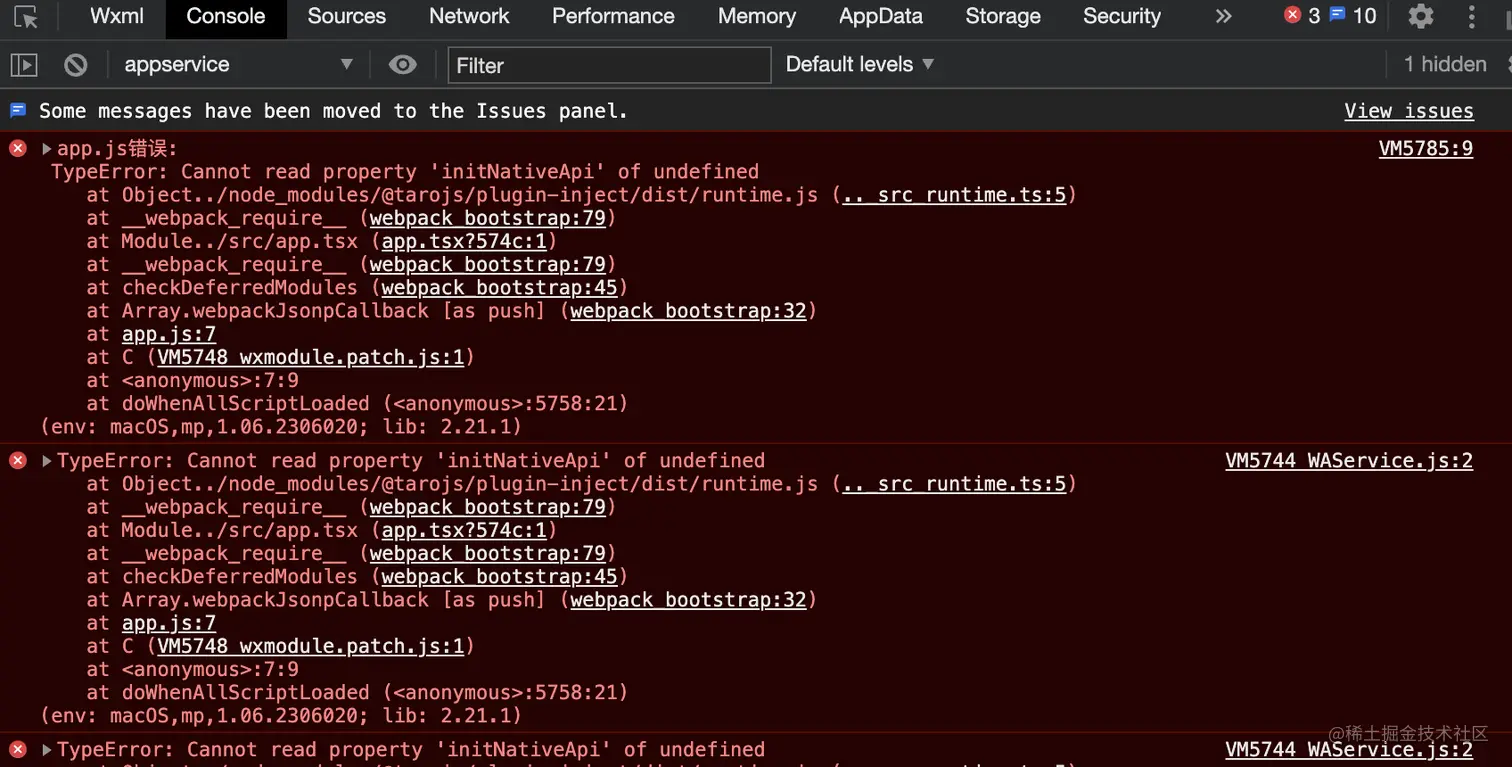The height and width of the screenshot is (767, 1512).
Task: Open webpack bootstrap:32 link in second error
Action: (688, 600)
